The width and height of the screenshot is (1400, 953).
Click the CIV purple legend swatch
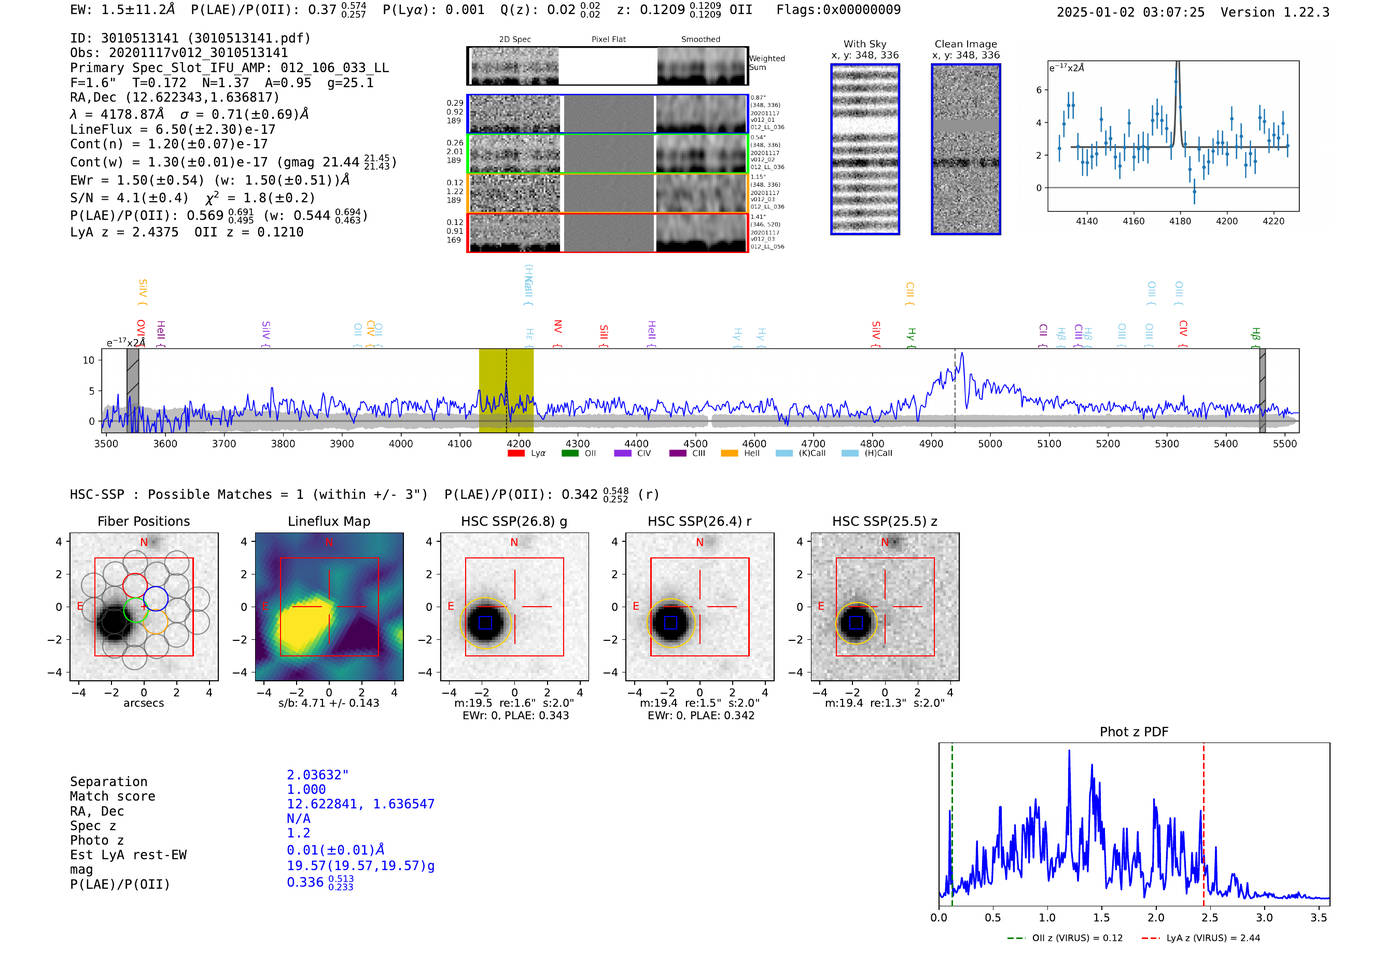pos(623,453)
